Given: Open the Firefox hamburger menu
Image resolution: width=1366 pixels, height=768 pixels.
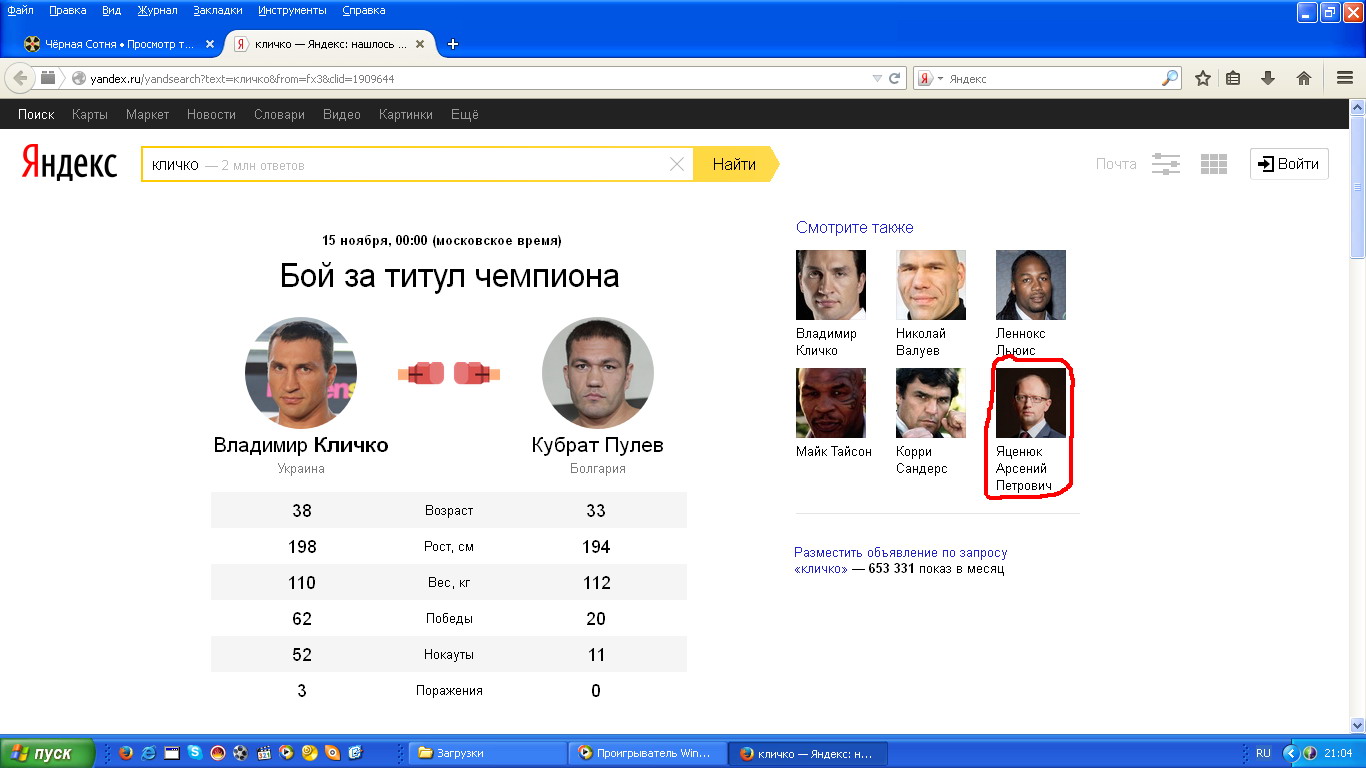Looking at the screenshot, I should pyautogui.click(x=1345, y=78).
